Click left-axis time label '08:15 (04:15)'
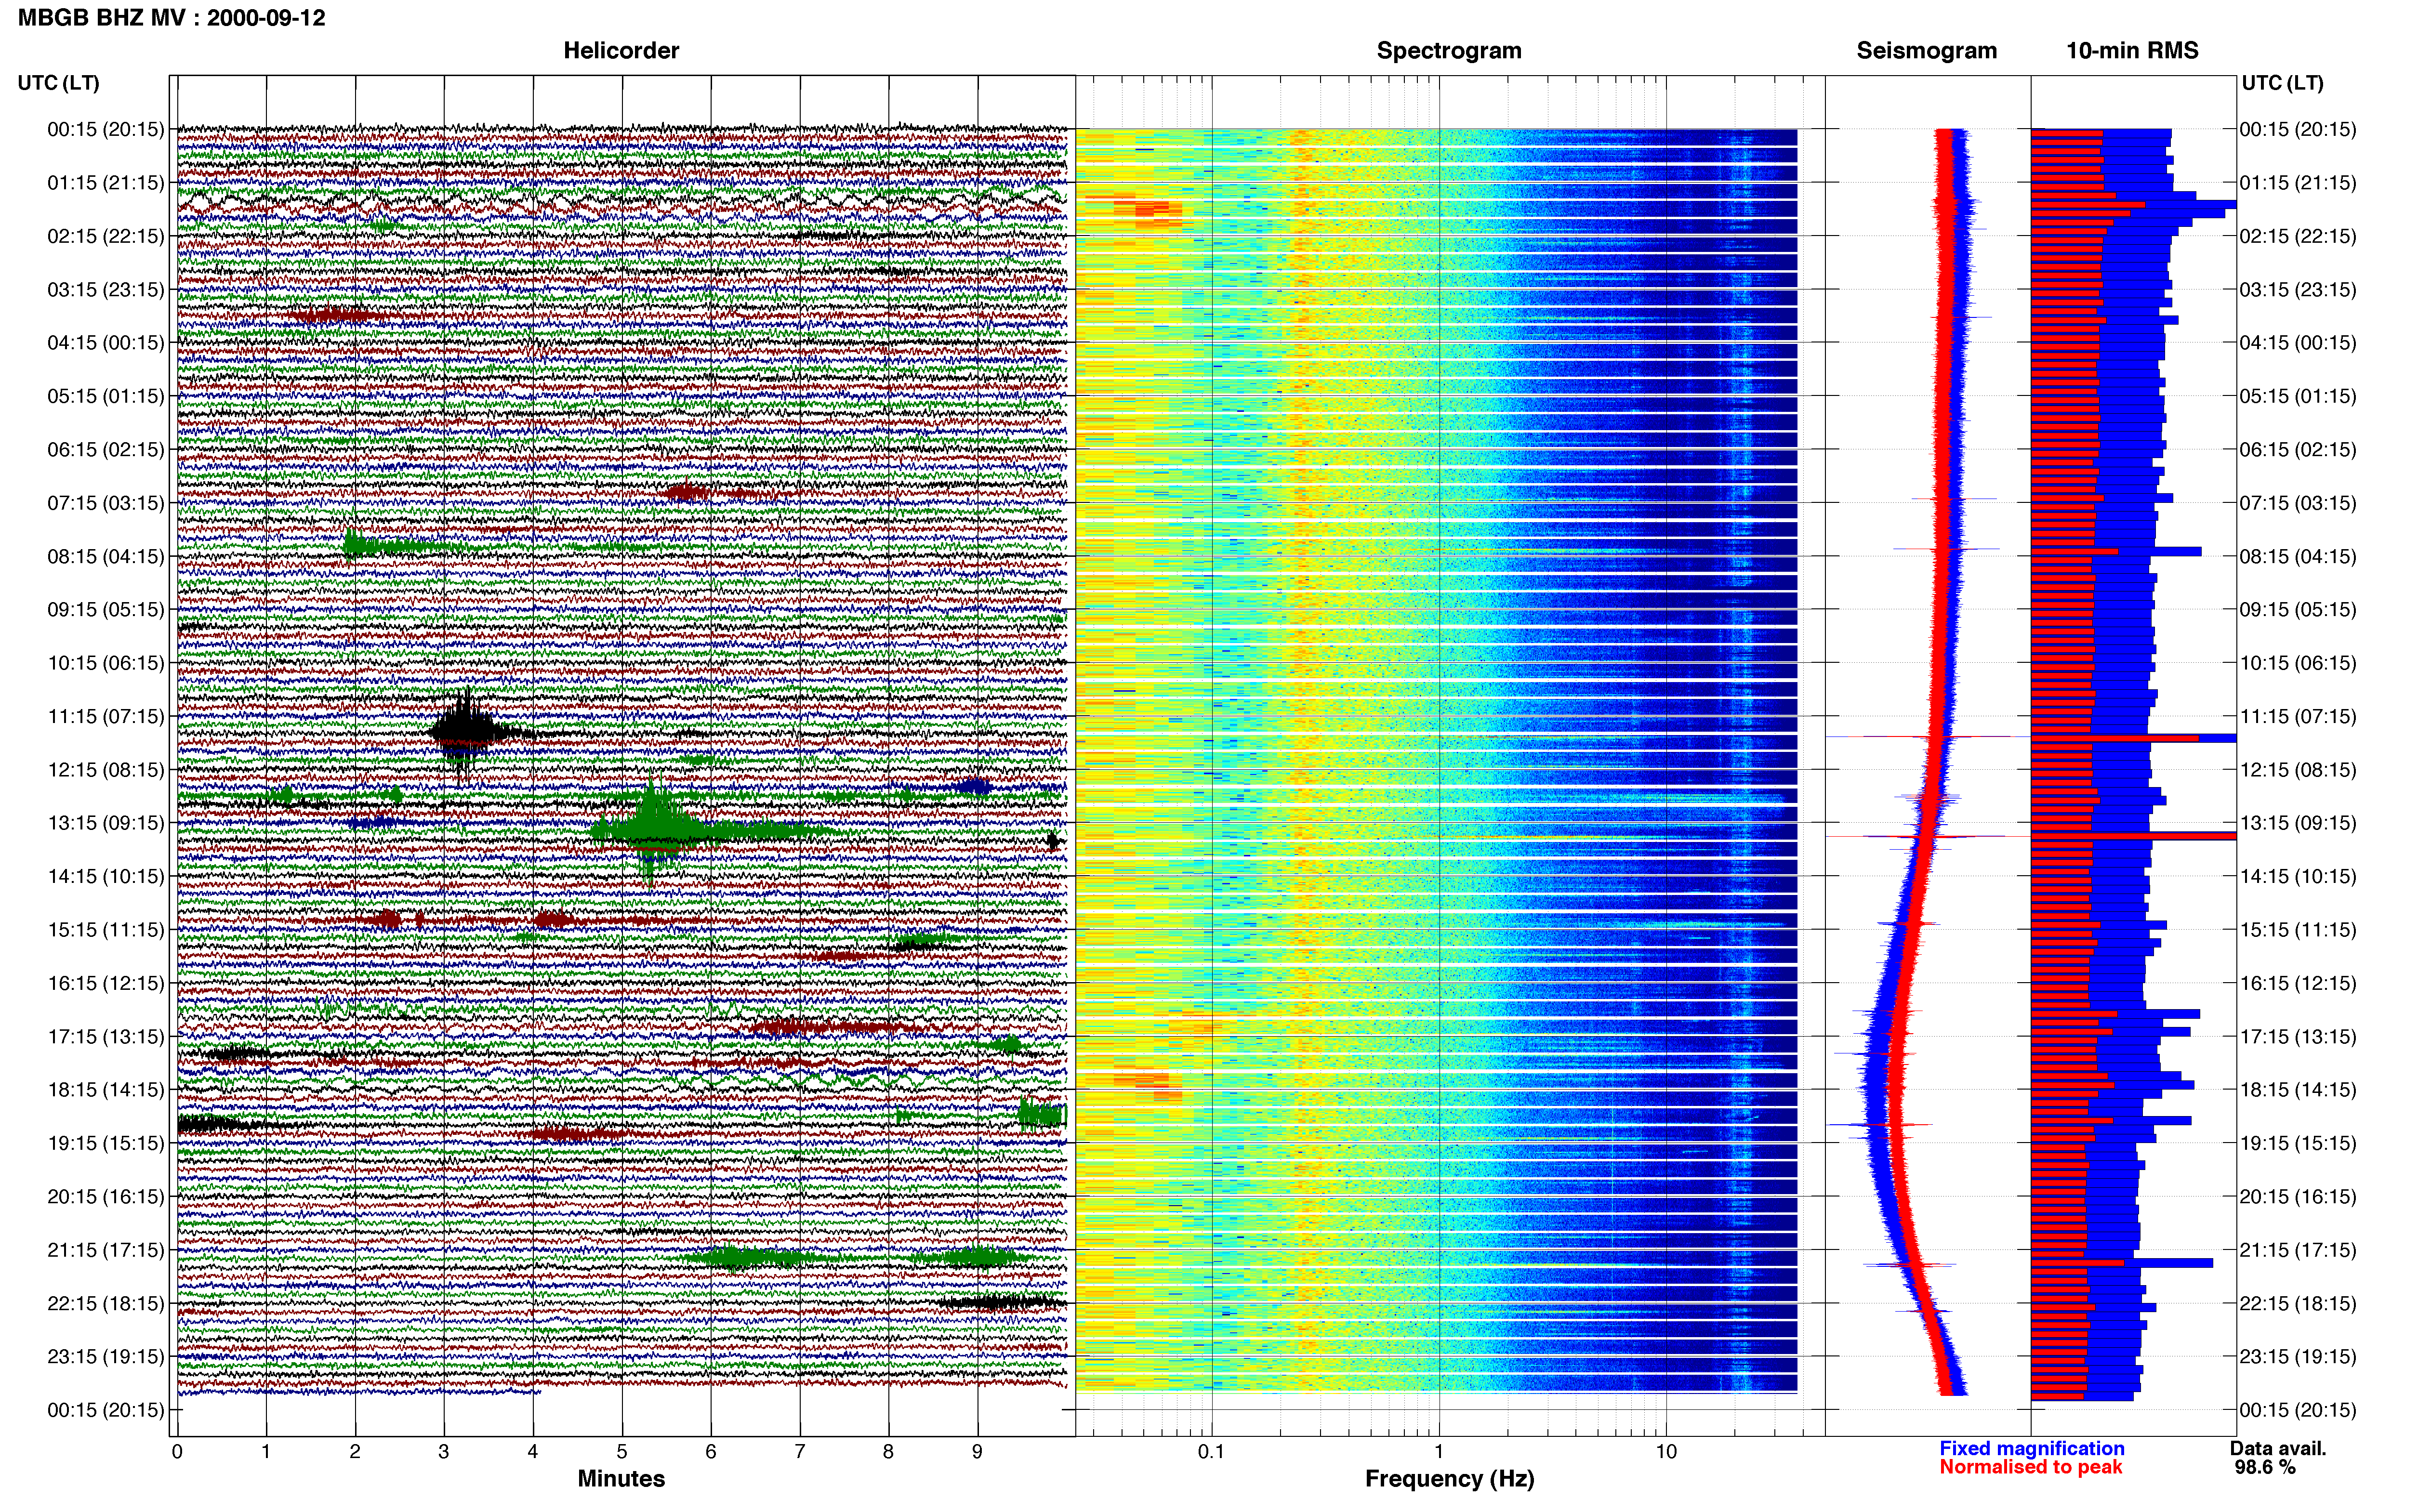2418x1512 pixels. (105, 556)
